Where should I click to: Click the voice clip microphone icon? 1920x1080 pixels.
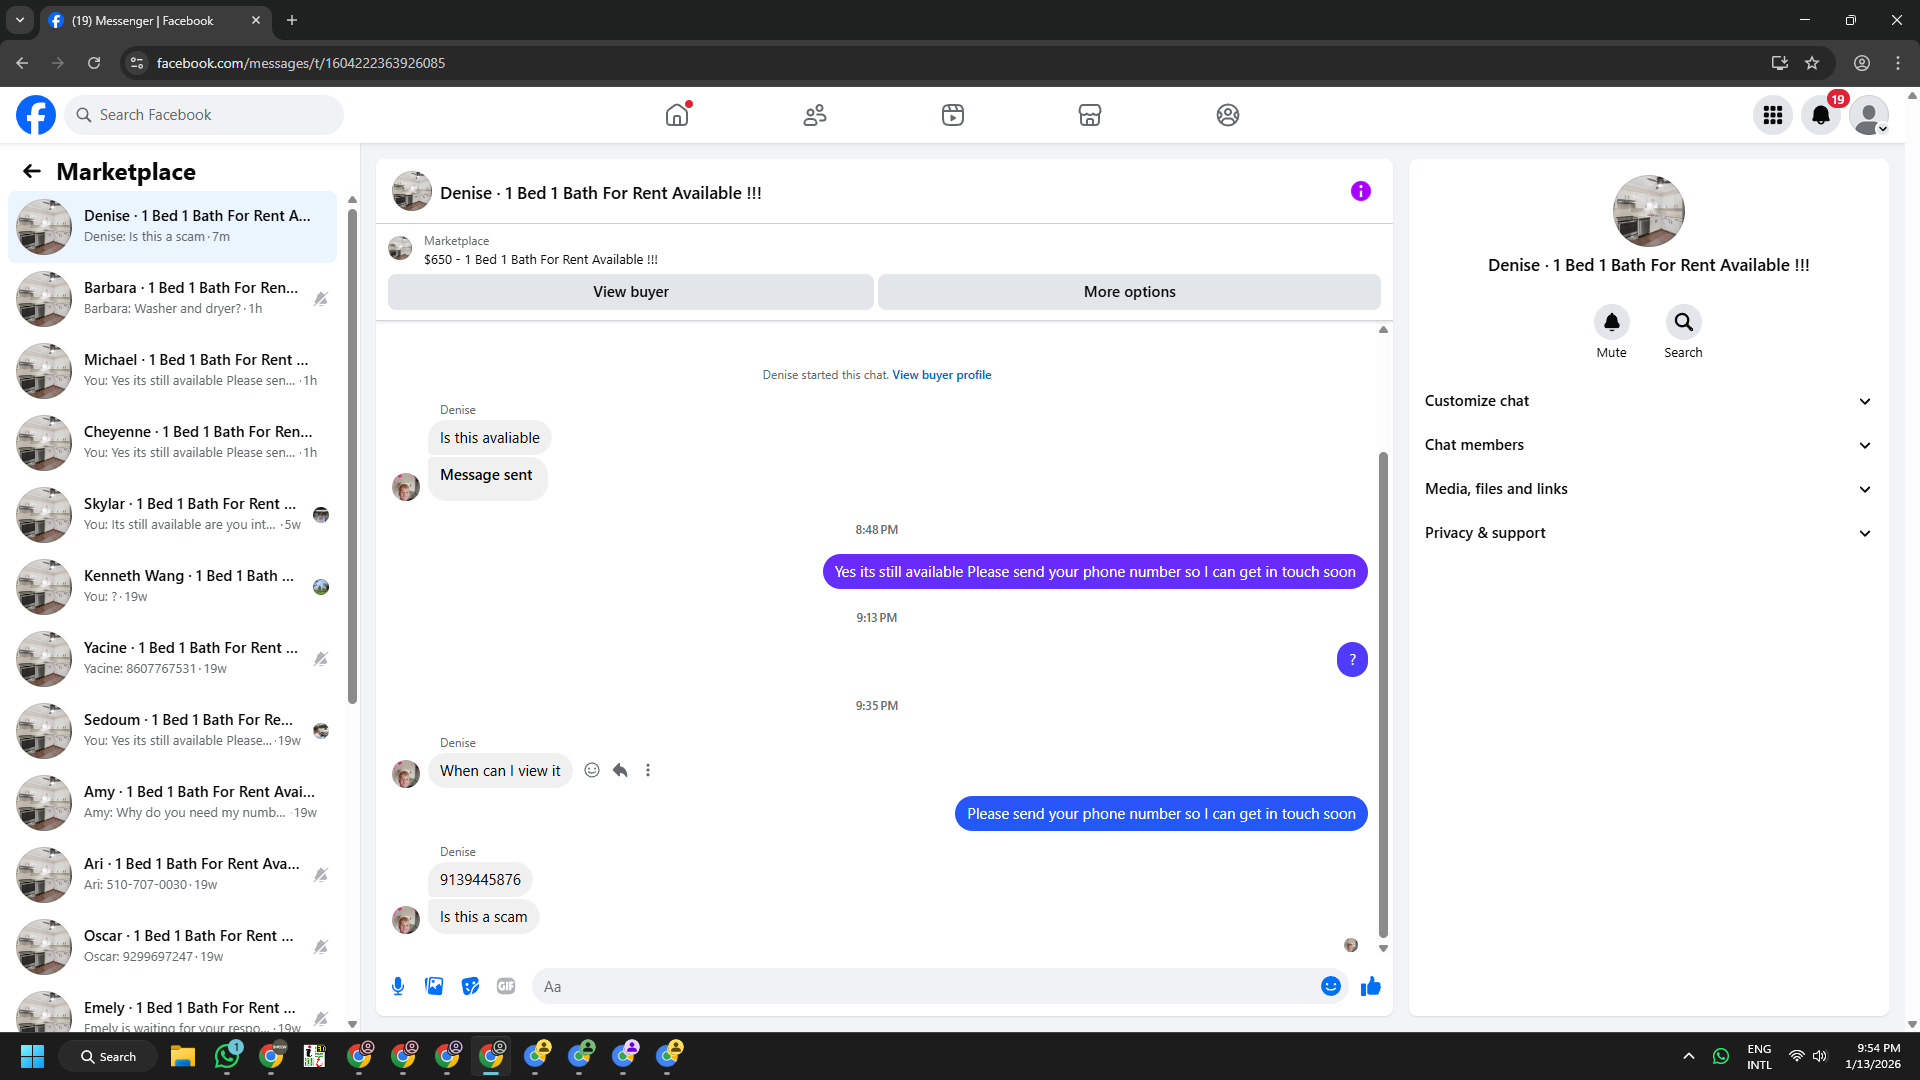[x=398, y=986]
